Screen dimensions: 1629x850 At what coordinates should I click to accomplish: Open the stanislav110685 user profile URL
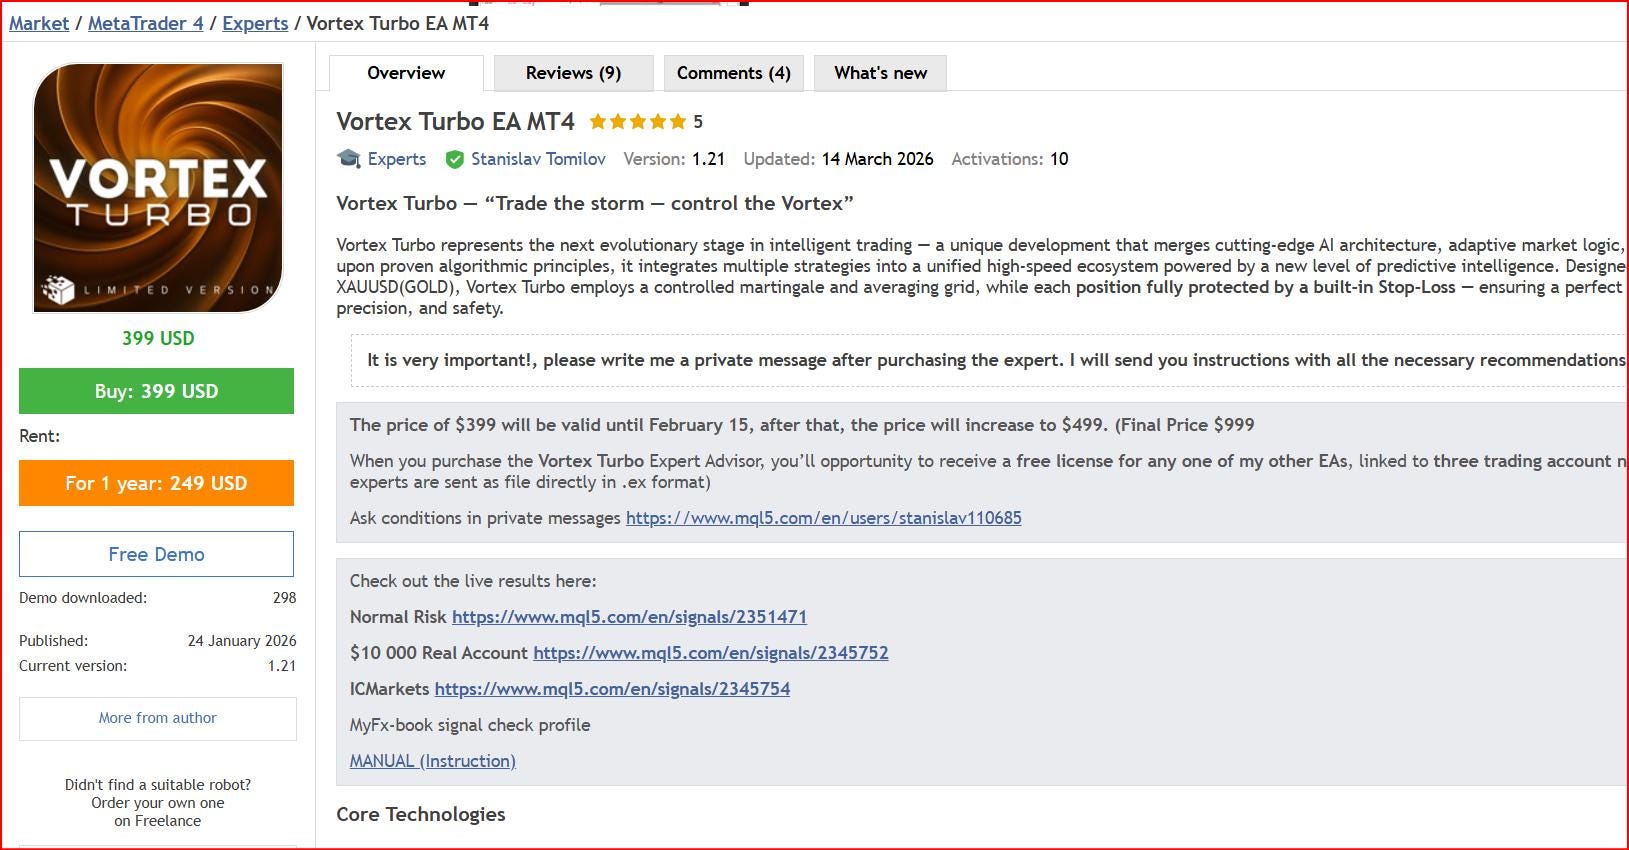[824, 518]
